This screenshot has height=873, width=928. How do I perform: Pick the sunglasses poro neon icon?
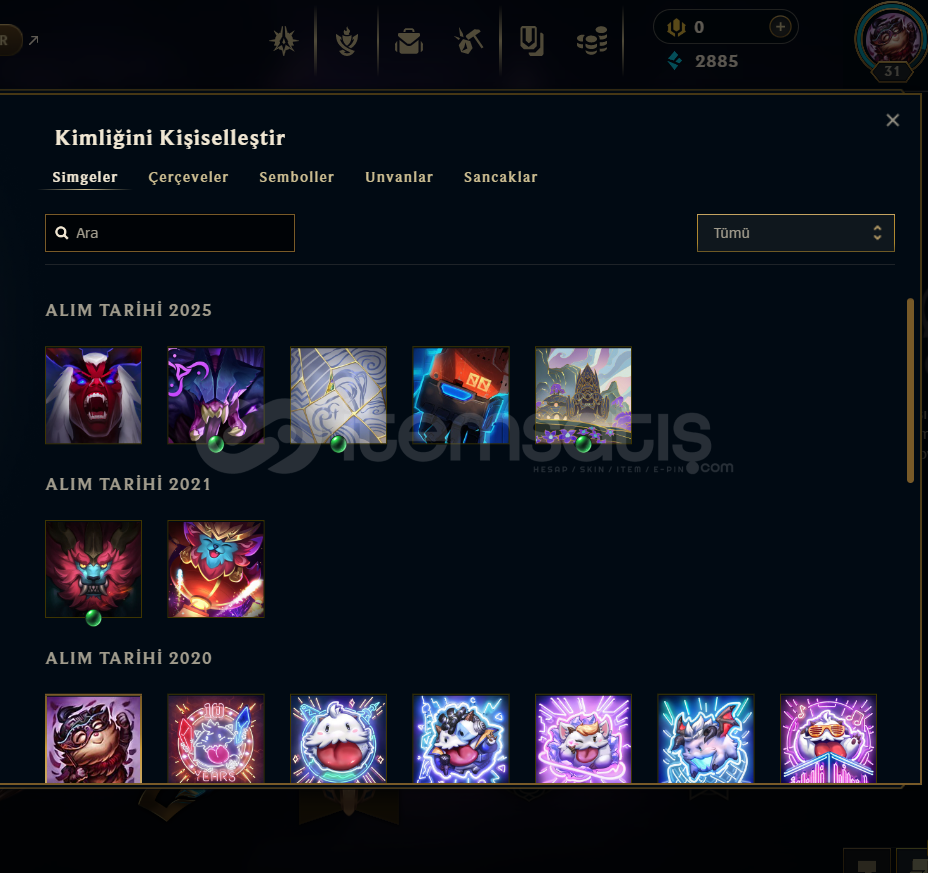click(x=828, y=739)
